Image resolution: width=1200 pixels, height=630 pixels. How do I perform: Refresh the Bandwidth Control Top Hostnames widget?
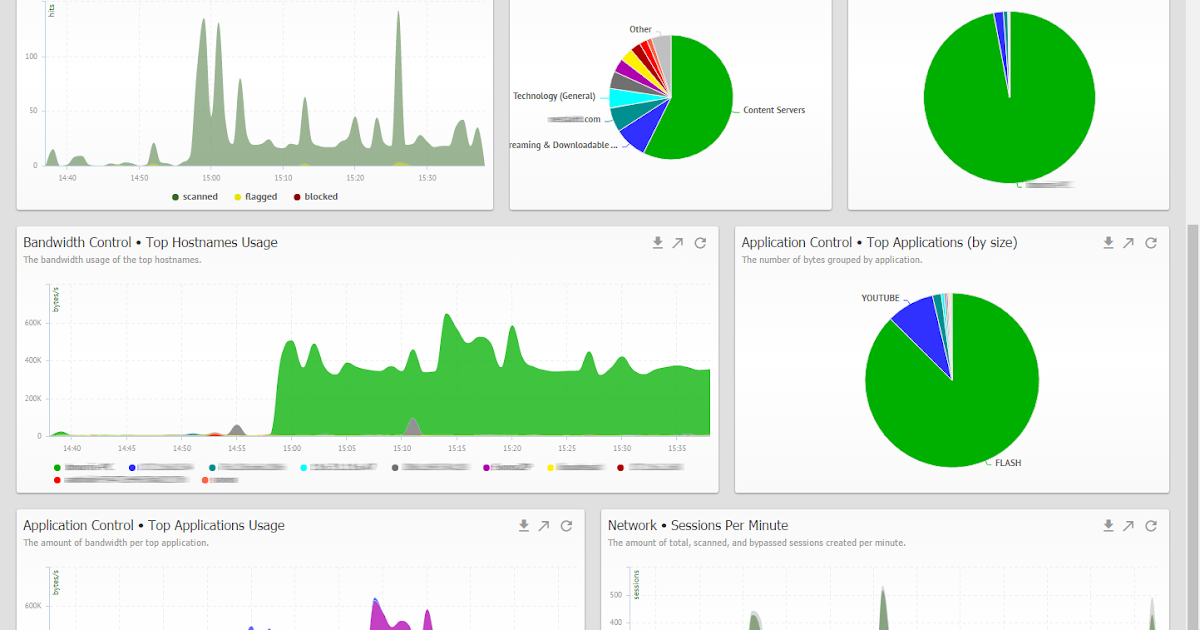[x=700, y=242]
